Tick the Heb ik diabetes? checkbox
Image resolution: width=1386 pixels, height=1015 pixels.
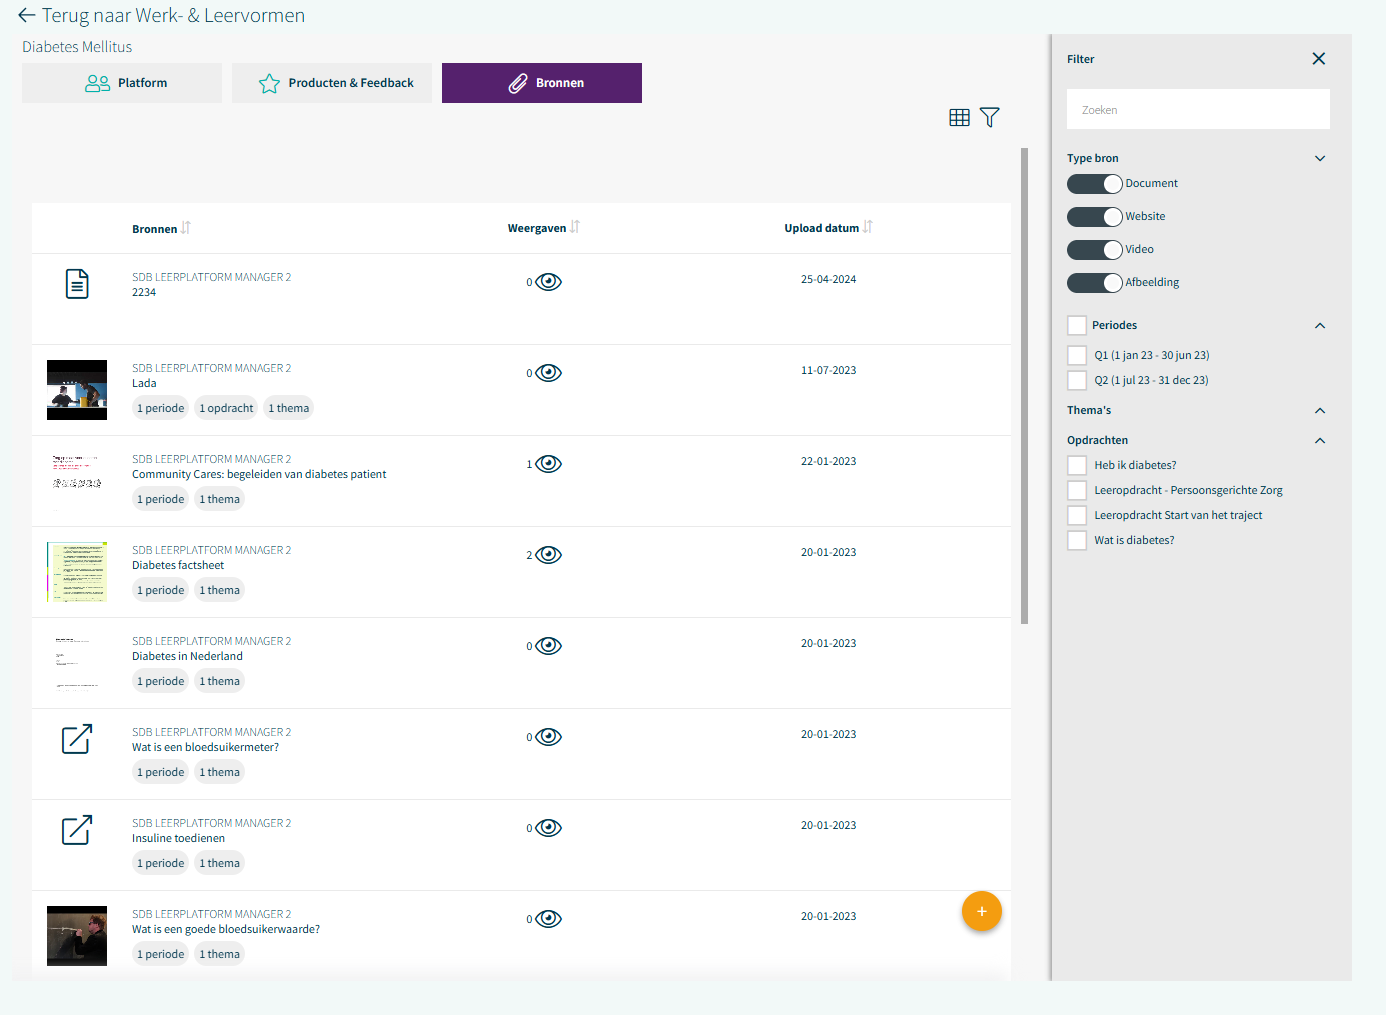pyautogui.click(x=1077, y=465)
